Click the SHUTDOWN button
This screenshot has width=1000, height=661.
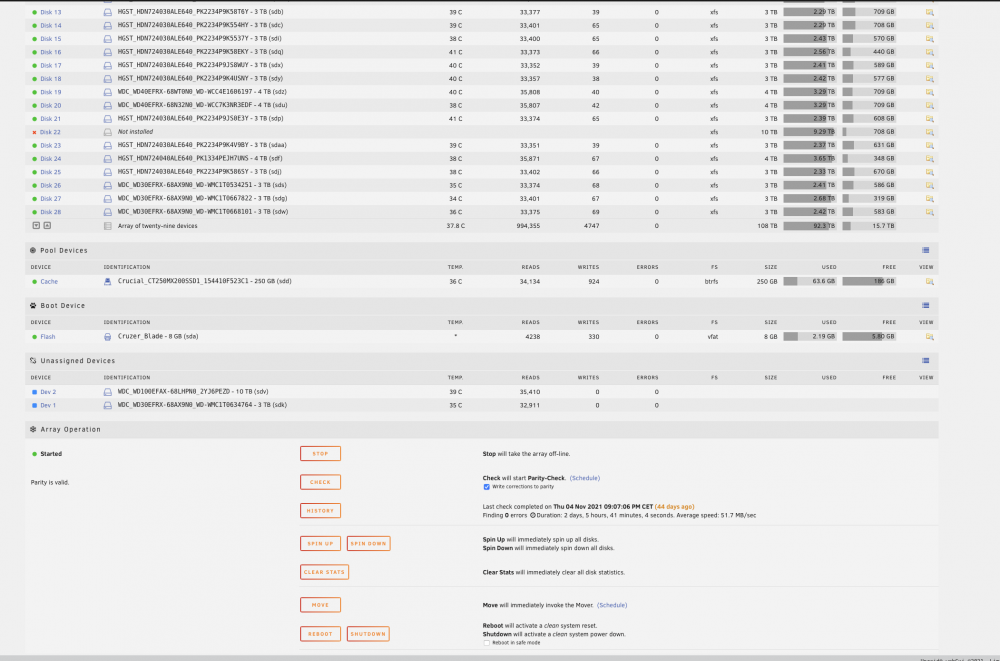[368, 634]
